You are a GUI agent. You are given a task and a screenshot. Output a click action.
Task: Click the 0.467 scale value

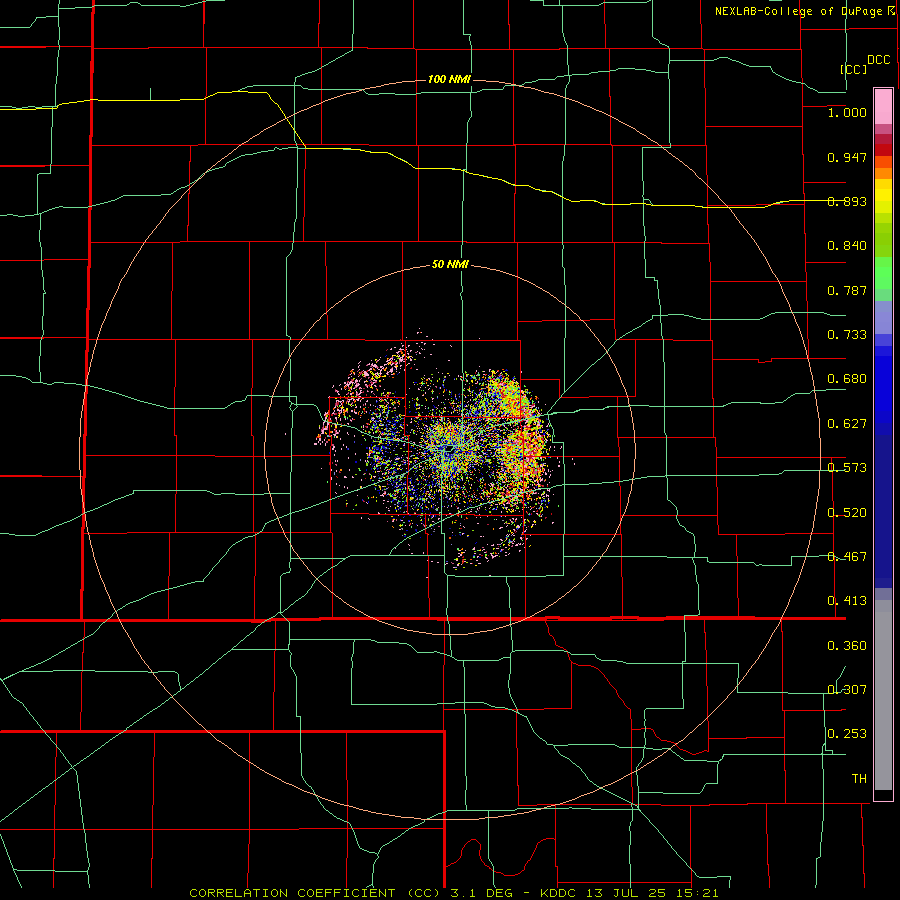coord(847,557)
